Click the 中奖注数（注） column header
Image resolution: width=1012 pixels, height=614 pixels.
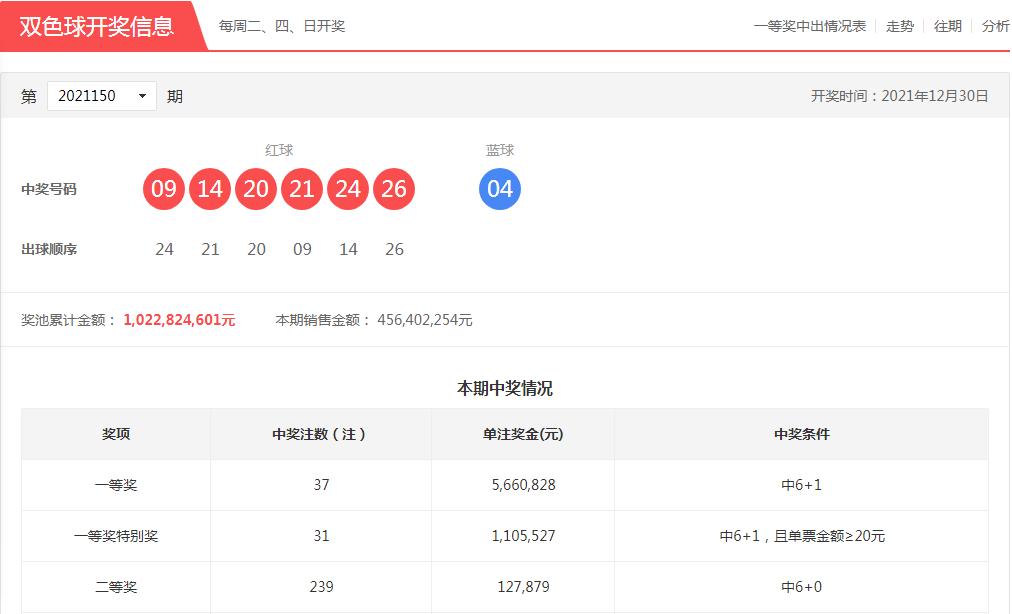pos(320,434)
